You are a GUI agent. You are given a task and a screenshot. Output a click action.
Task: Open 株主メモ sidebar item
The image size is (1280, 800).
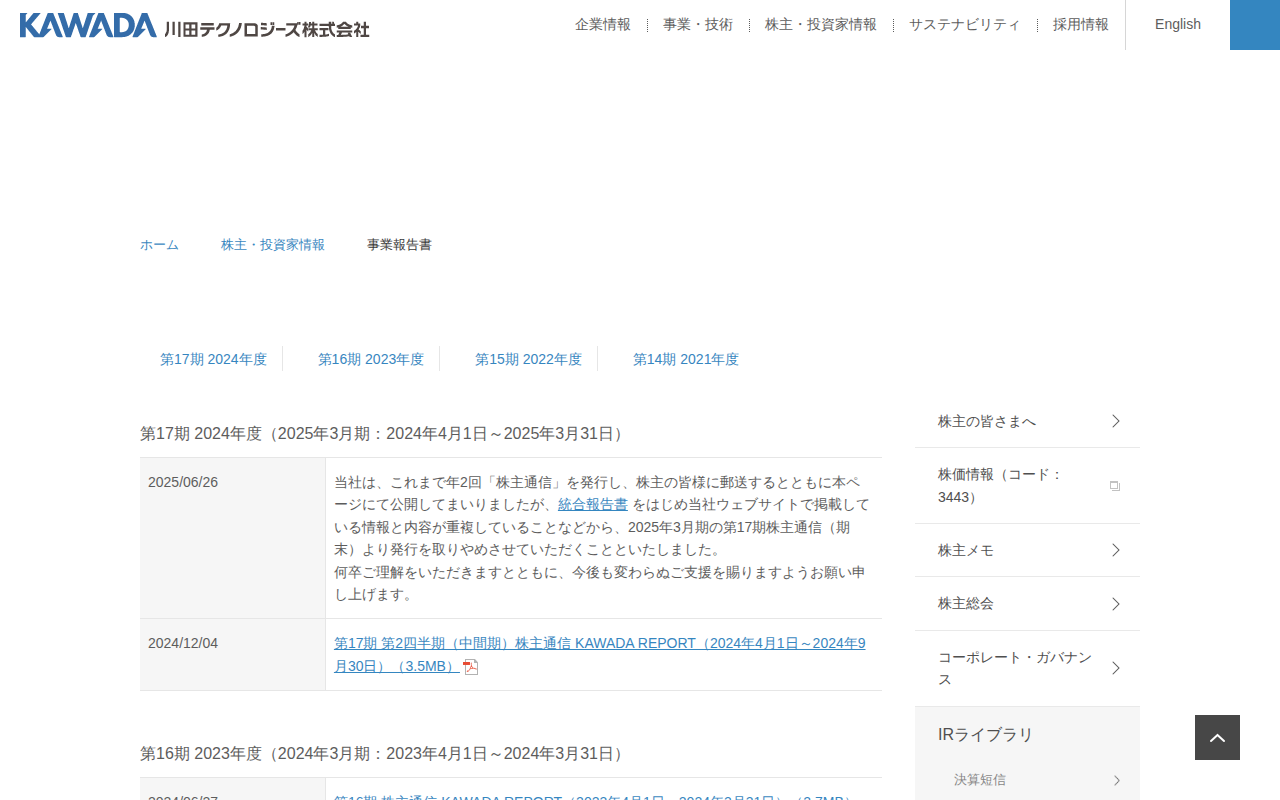[x=1027, y=550]
